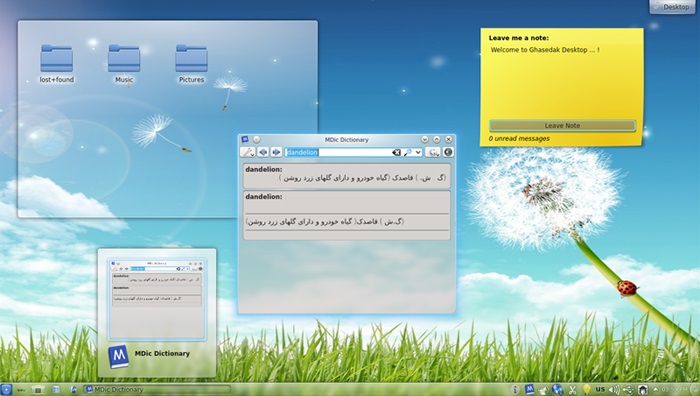This screenshot has width=700, height=396.
Task: Click the round dark button on MDic's toolbar
Action: click(448, 152)
